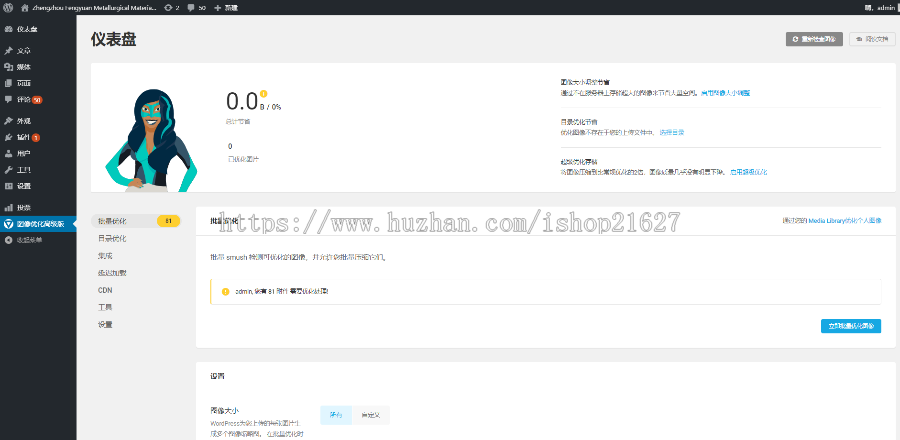The image size is (900, 440).
Task: Open the 图像优化 Smush sidebar item
Action: point(38,224)
